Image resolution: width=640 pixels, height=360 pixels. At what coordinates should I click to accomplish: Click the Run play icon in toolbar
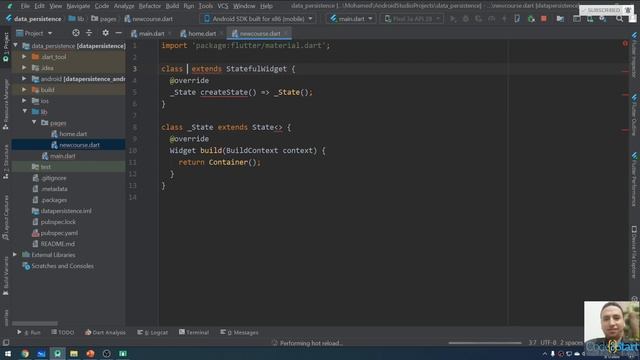453,19
